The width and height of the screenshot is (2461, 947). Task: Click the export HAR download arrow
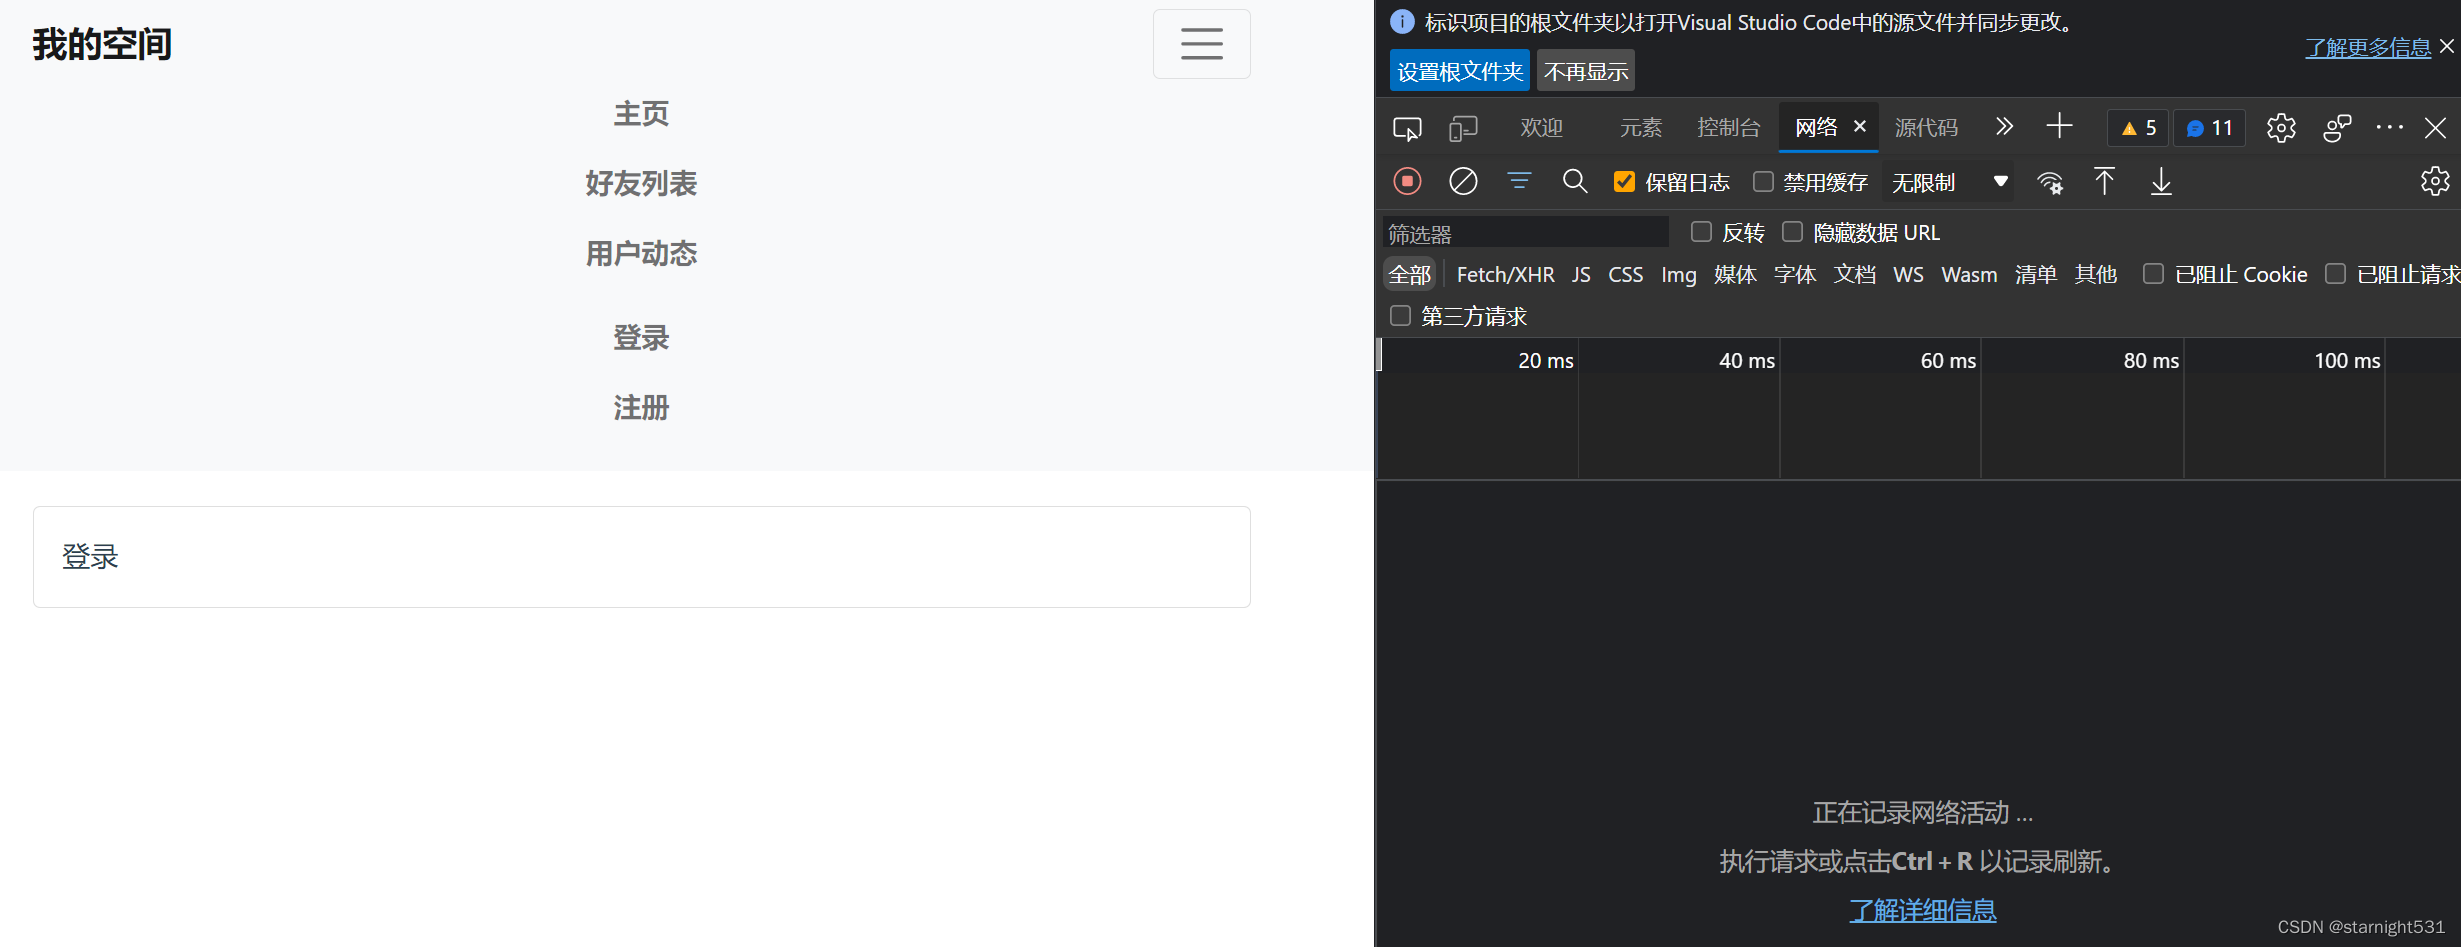2161,181
